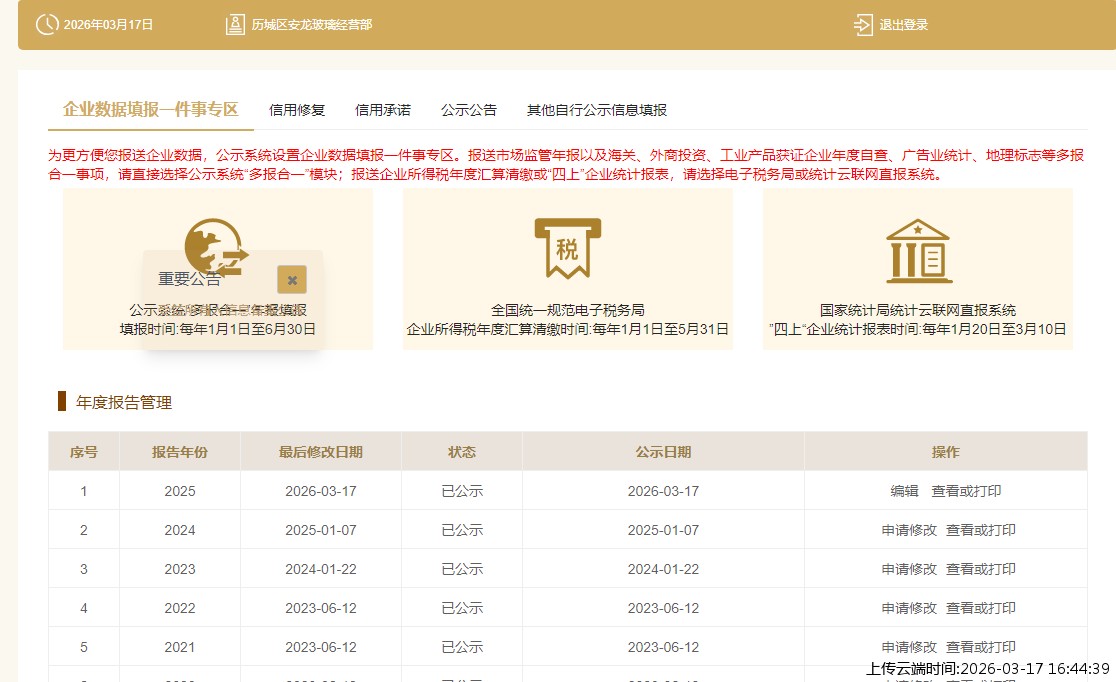The height and width of the screenshot is (682, 1116).
Task: Switch to the 信用修复 tab
Action: tap(296, 110)
